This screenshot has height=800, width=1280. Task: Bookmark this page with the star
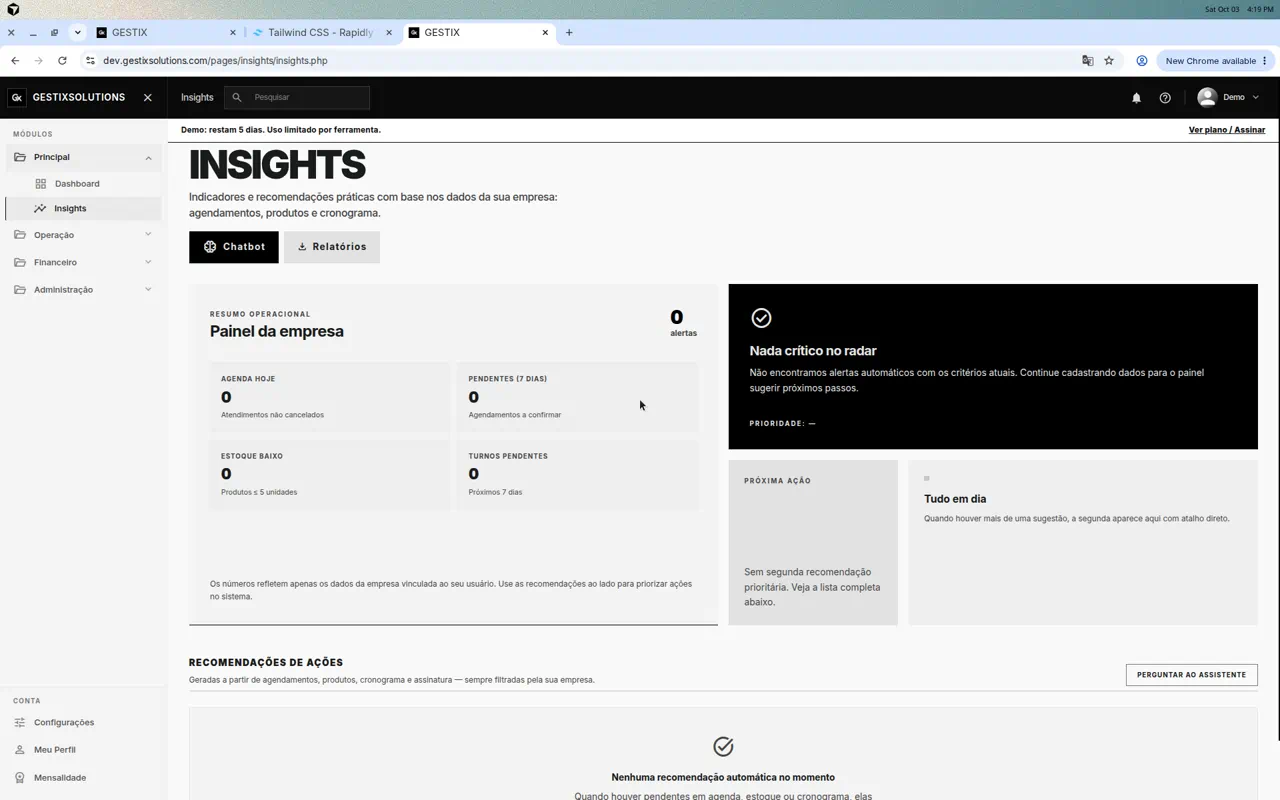point(1109,61)
